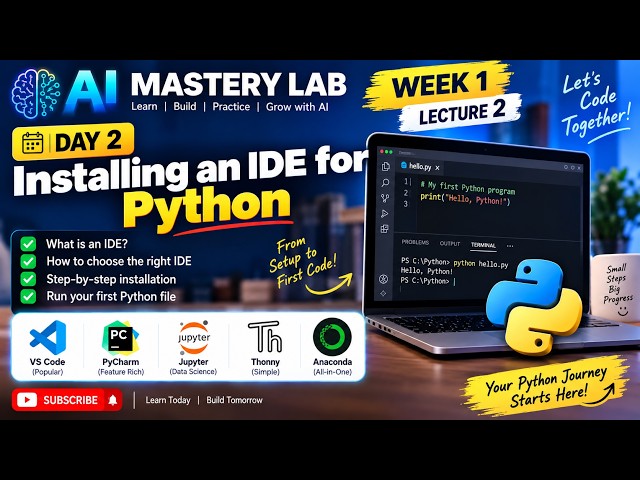This screenshot has width=640, height=480.
Task: Click the How to choose the right IDE text
Action: pyautogui.click(x=119, y=261)
